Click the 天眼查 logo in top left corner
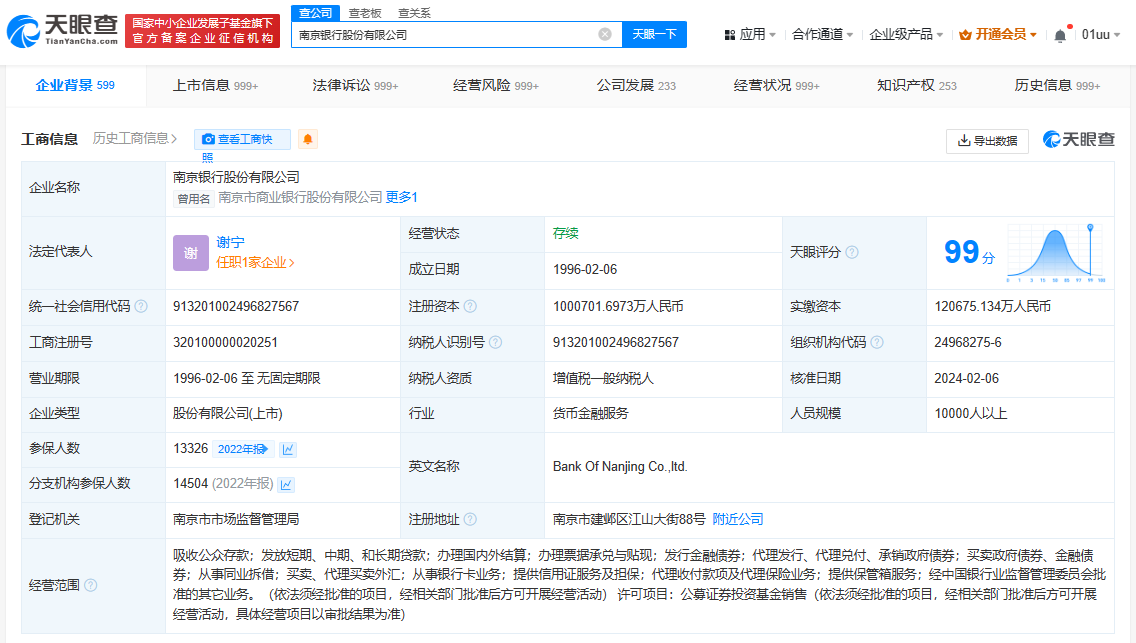This screenshot has width=1136, height=643. click(x=62, y=29)
